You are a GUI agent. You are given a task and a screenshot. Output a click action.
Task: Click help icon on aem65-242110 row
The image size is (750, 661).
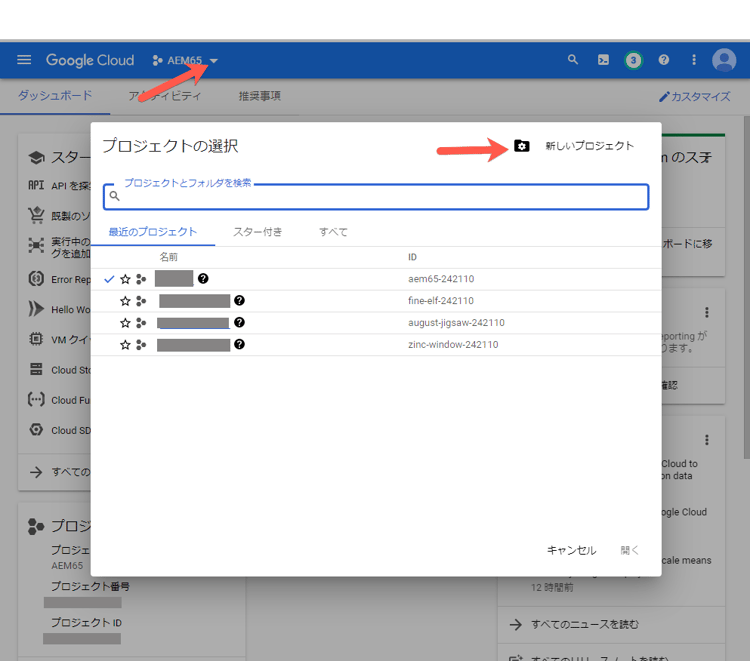point(203,278)
